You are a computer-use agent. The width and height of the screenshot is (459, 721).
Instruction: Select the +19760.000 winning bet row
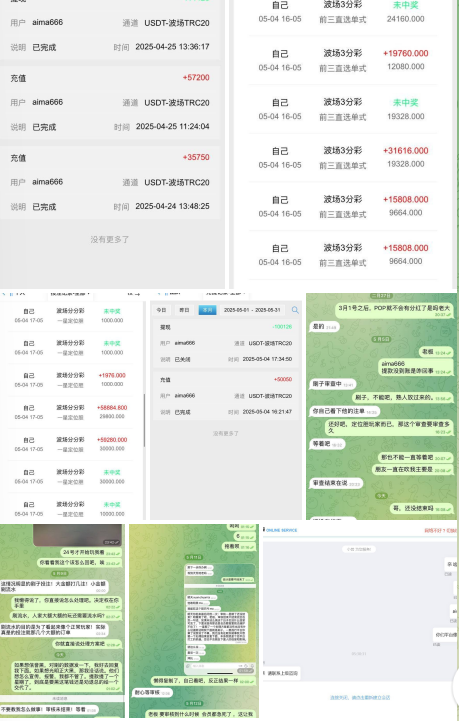tap(343, 60)
